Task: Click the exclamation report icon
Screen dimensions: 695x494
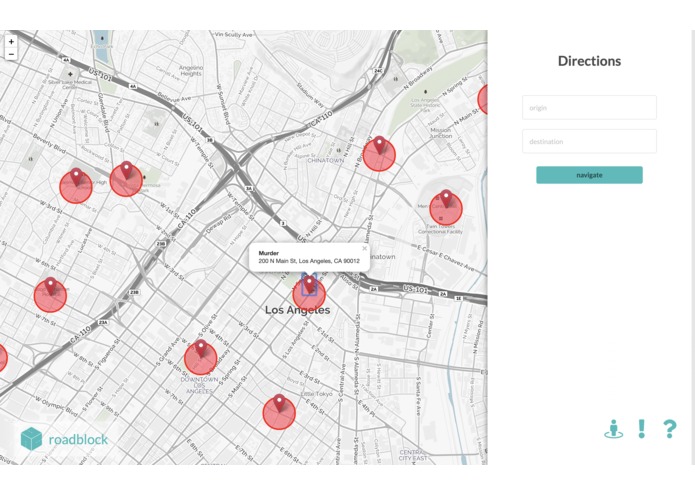Action: coord(641,428)
